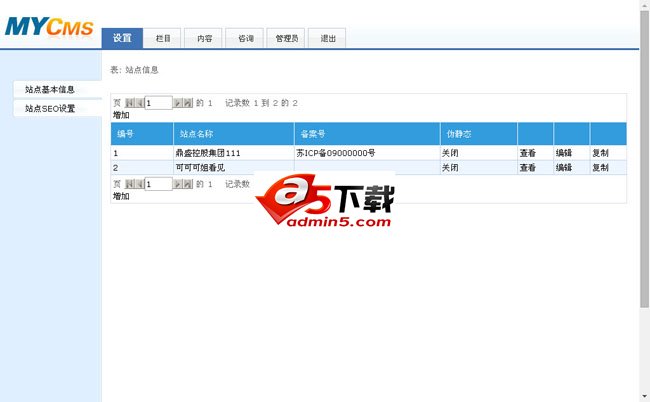
Task: Go to first page in bottom pager
Action: click(129, 184)
